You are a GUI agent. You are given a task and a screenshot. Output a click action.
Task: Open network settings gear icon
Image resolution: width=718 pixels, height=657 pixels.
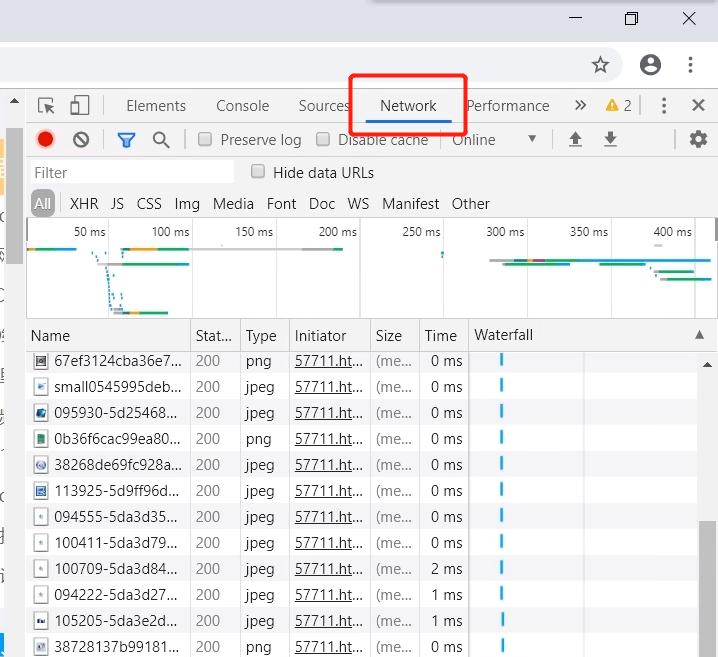coord(698,140)
